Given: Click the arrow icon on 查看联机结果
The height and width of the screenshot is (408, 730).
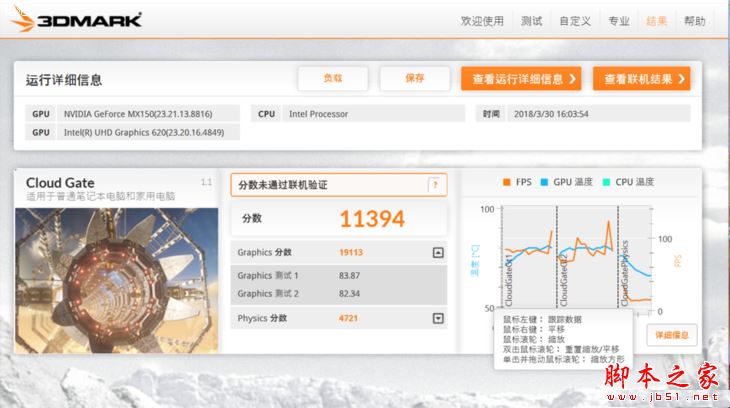Looking at the screenshot, I should pyautogui.click(x=681, y=79).
